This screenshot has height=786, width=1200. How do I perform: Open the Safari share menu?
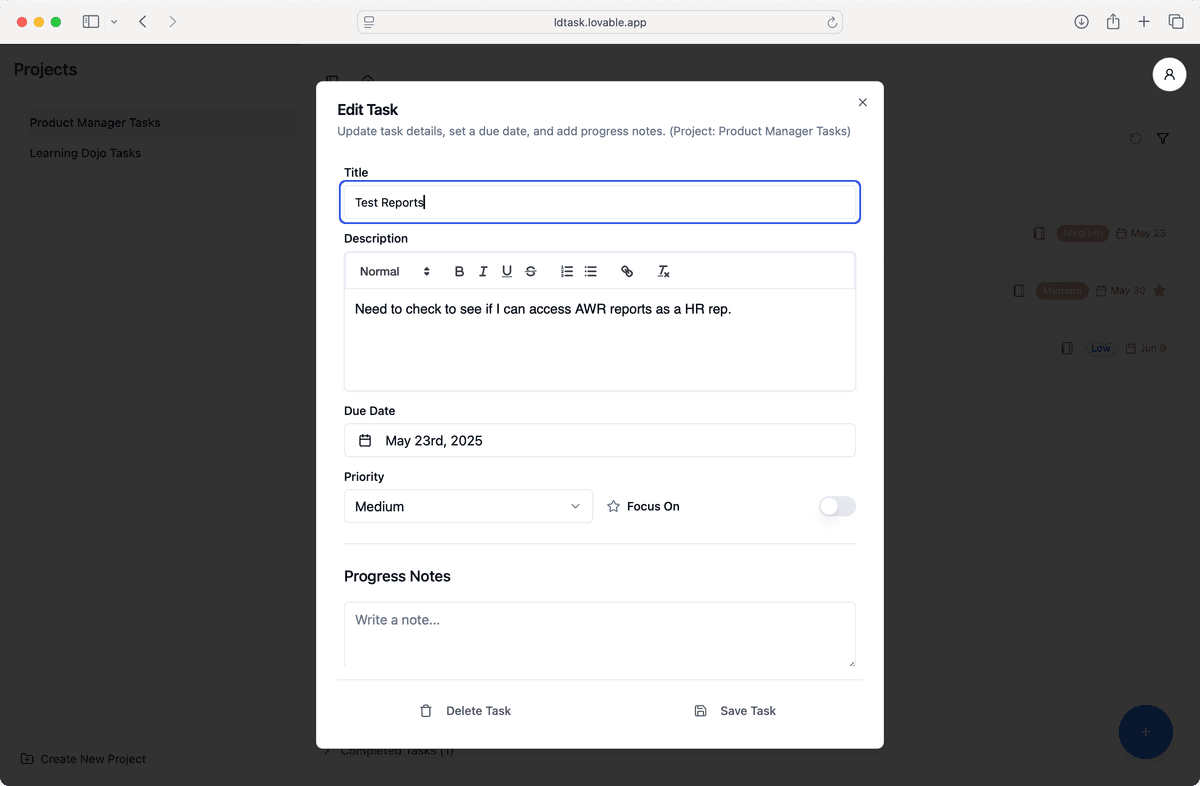tap(1113, 21)
